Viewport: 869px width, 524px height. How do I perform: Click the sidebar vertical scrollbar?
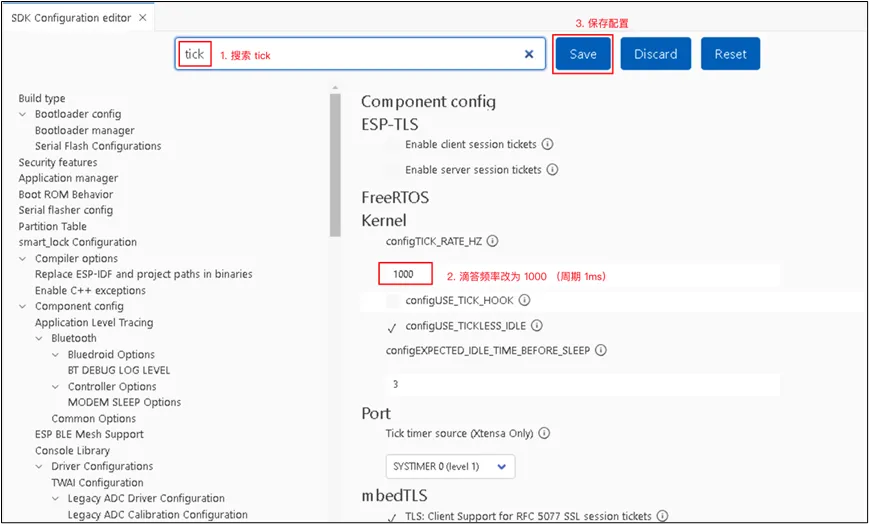[335, 160]
